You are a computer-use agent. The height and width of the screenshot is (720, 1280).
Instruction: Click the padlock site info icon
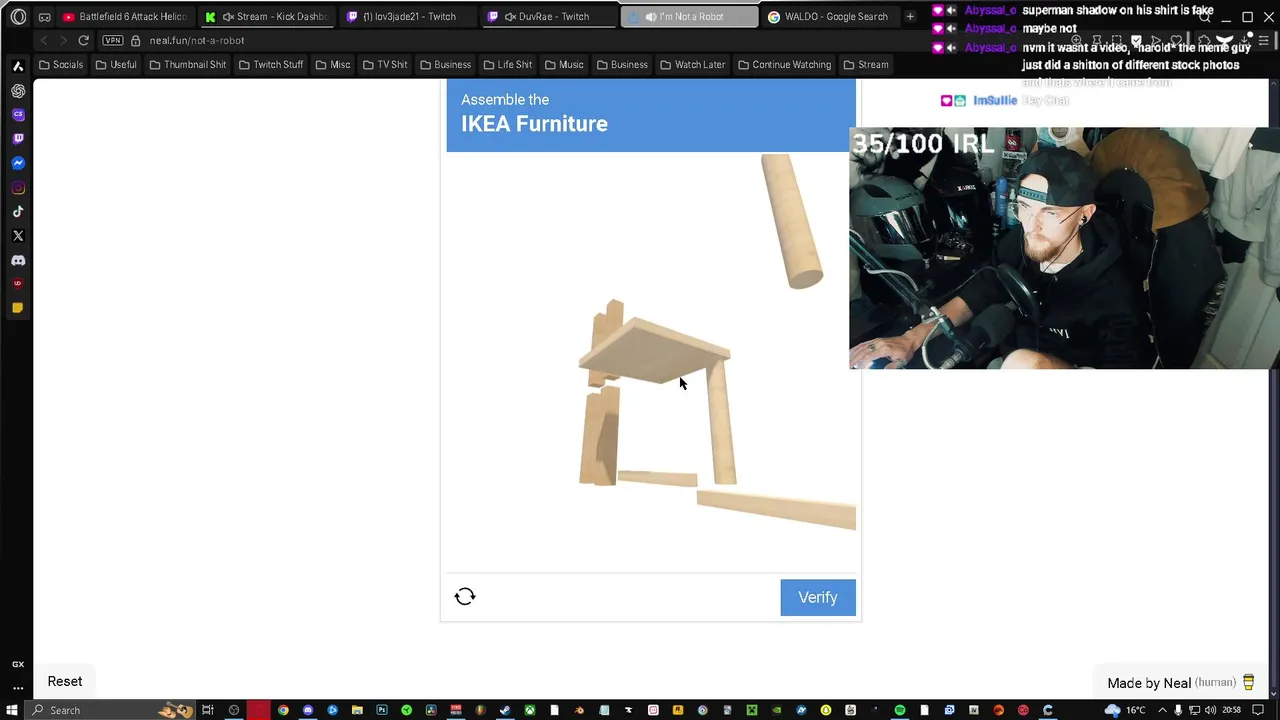[136, 40]
